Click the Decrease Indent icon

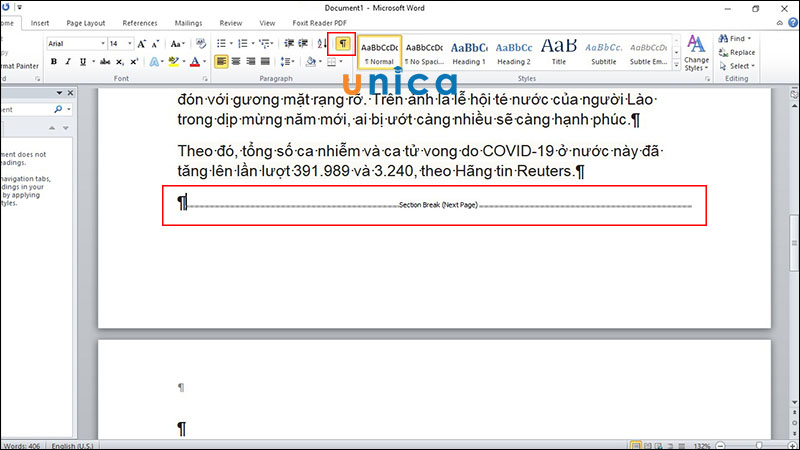point(289,44)
